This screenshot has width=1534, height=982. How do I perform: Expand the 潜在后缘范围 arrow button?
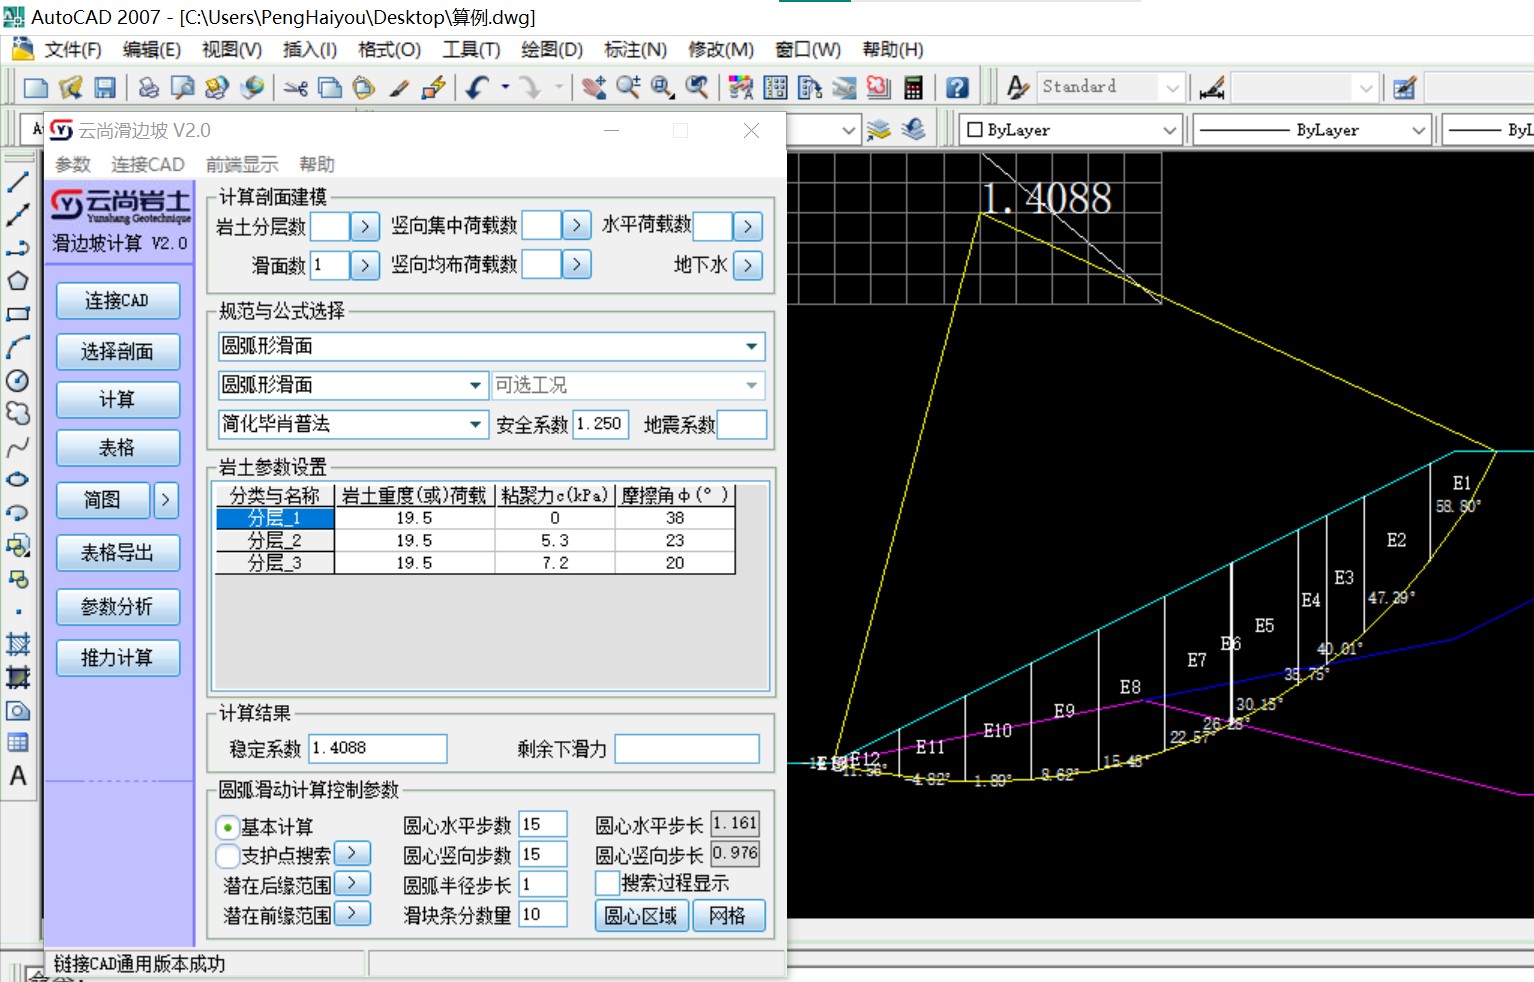point(352,884)
